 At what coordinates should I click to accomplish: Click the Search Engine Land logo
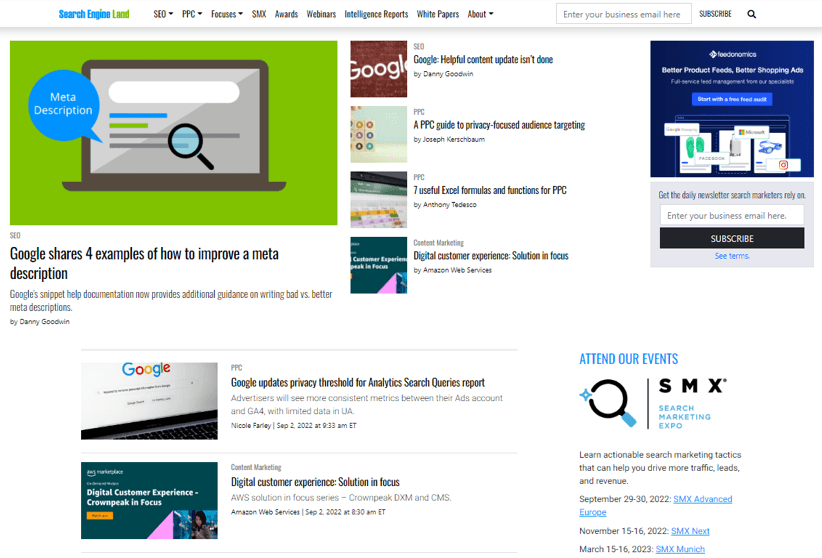pos(94,14)
